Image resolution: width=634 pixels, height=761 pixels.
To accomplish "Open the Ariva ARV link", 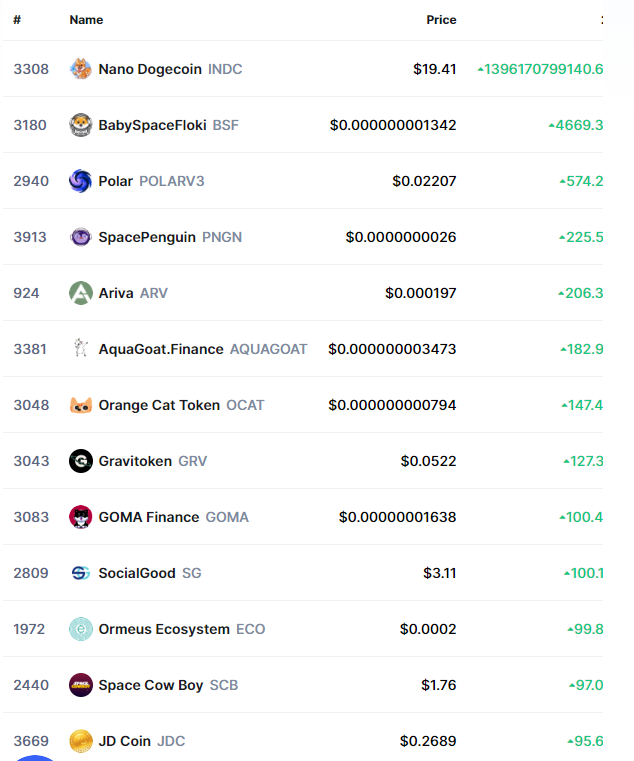I will (133, 293).
